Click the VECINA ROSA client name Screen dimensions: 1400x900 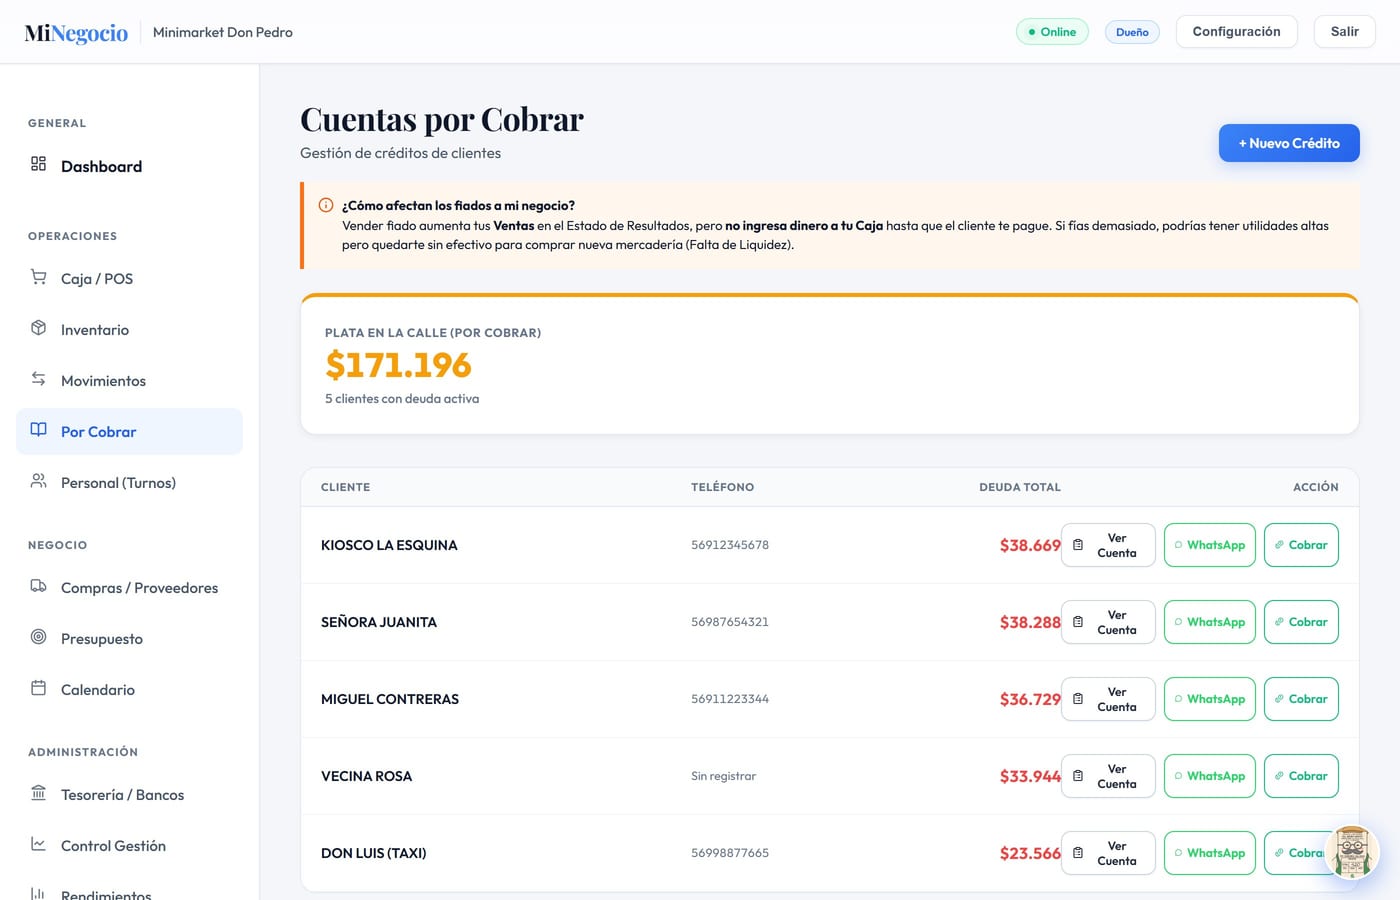(366, 776)
